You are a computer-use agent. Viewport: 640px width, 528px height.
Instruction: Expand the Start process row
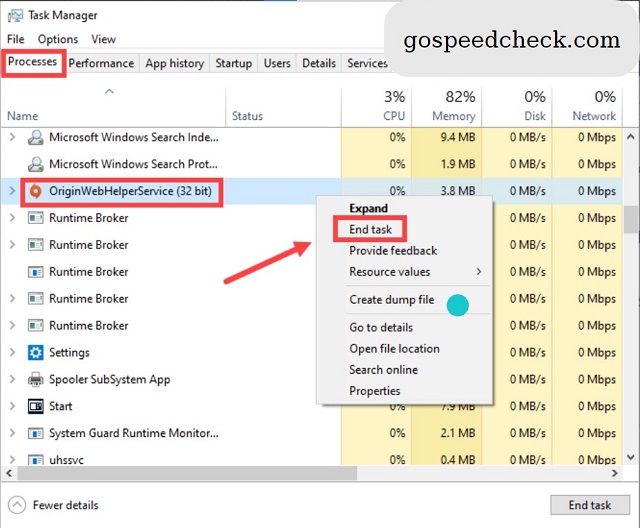[x=12, y=406]
